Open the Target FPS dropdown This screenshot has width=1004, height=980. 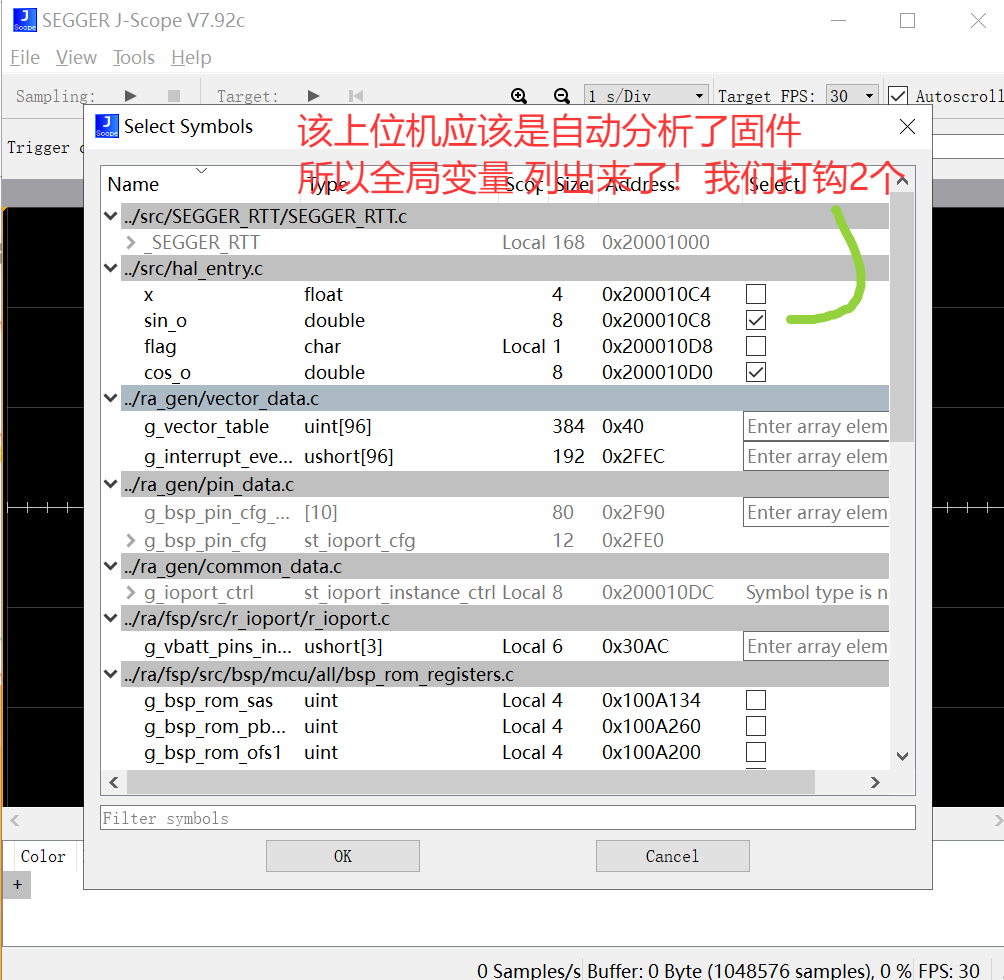[x=852, y=96]
